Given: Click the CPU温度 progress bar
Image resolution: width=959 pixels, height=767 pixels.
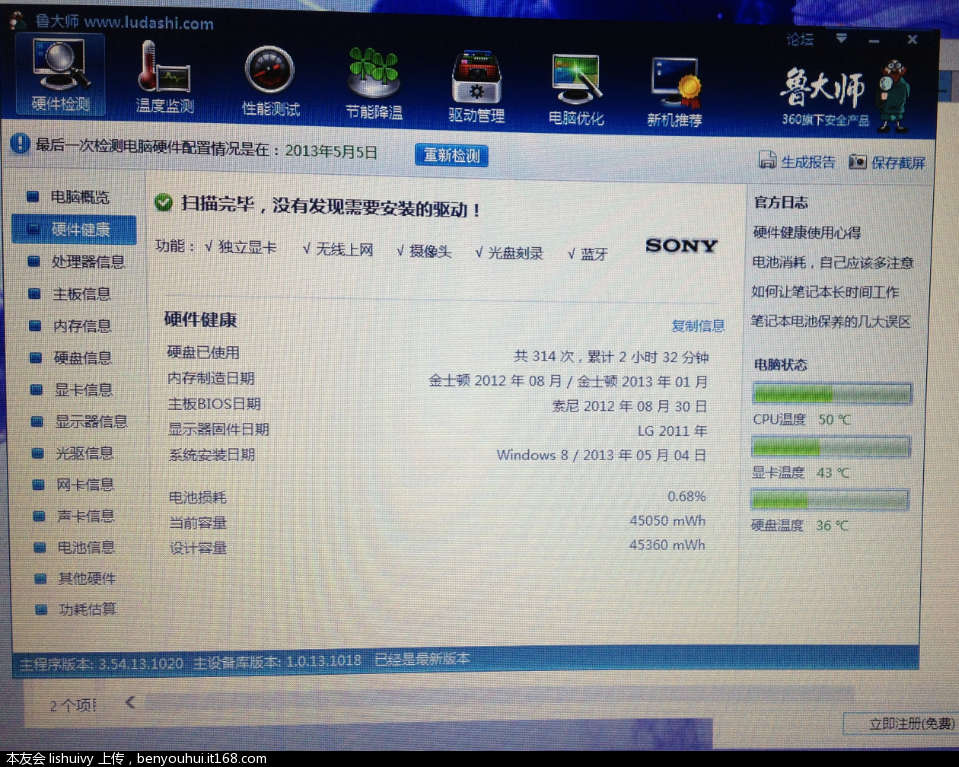Looking at the screenshot, I should pyautogui.click(x=832, y=393).
